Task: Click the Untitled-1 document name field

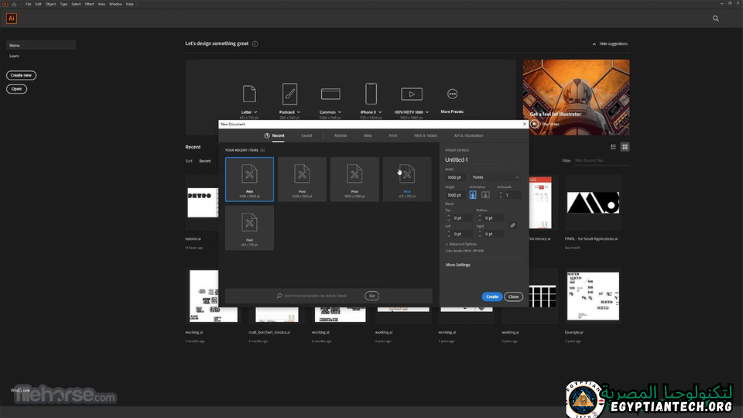Action: (482, 160)
